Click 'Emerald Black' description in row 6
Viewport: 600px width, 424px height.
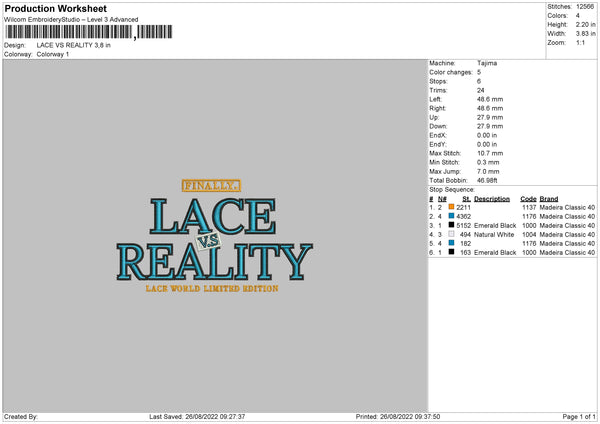[x=495, y=253]
